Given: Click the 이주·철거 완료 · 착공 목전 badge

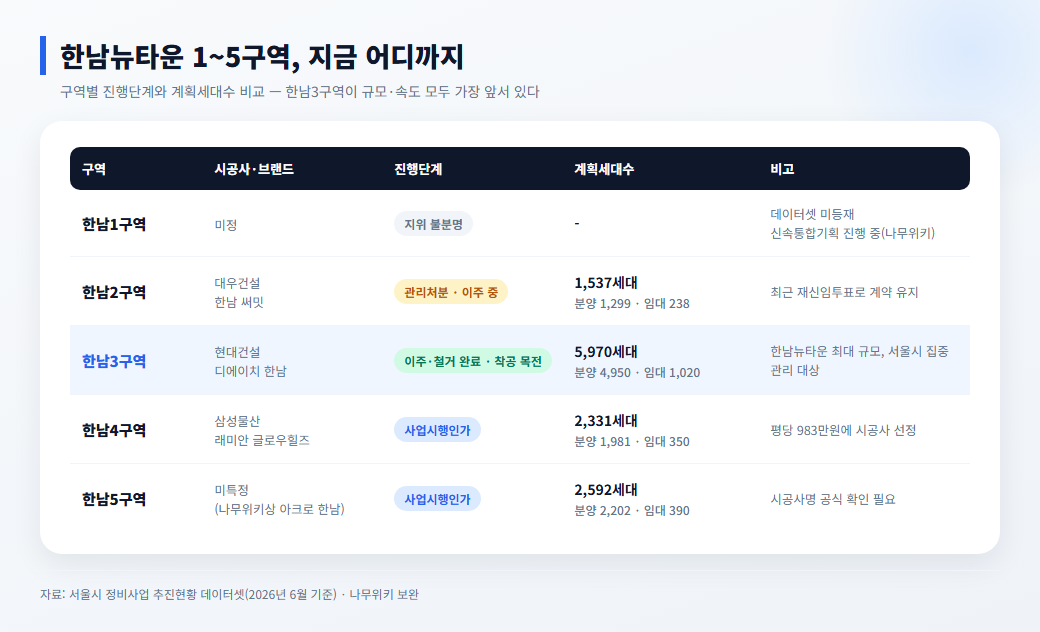Looking at the screenshot, I should (473, 361).
